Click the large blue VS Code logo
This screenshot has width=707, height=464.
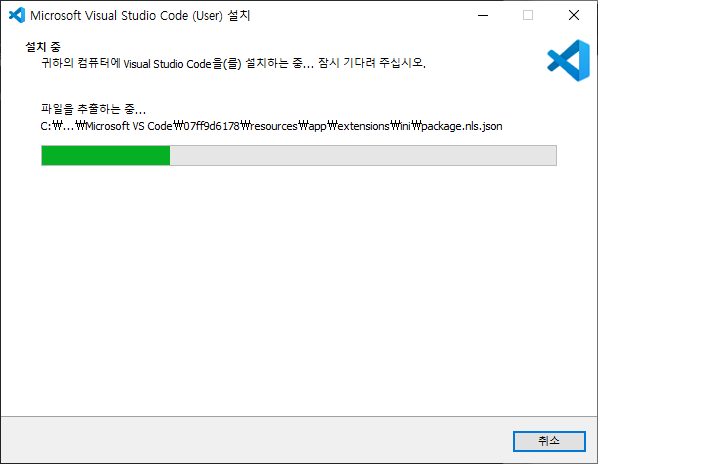pyautogui.click(x=569, y=60)
